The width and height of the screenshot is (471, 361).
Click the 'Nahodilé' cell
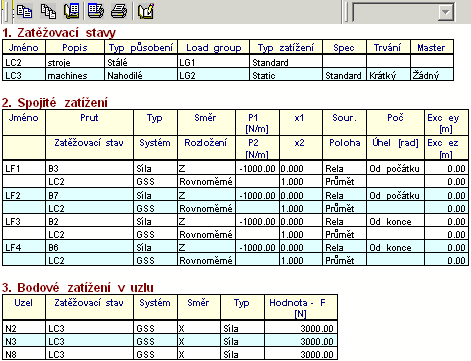[x=141, y=75]
